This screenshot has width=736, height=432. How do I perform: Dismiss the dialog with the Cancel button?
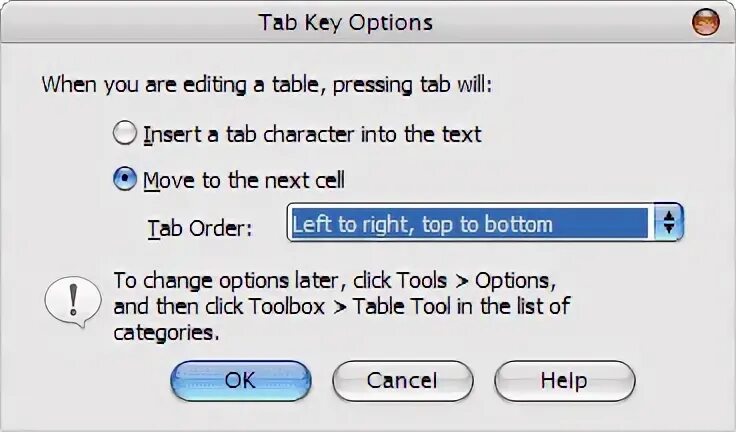402,381
